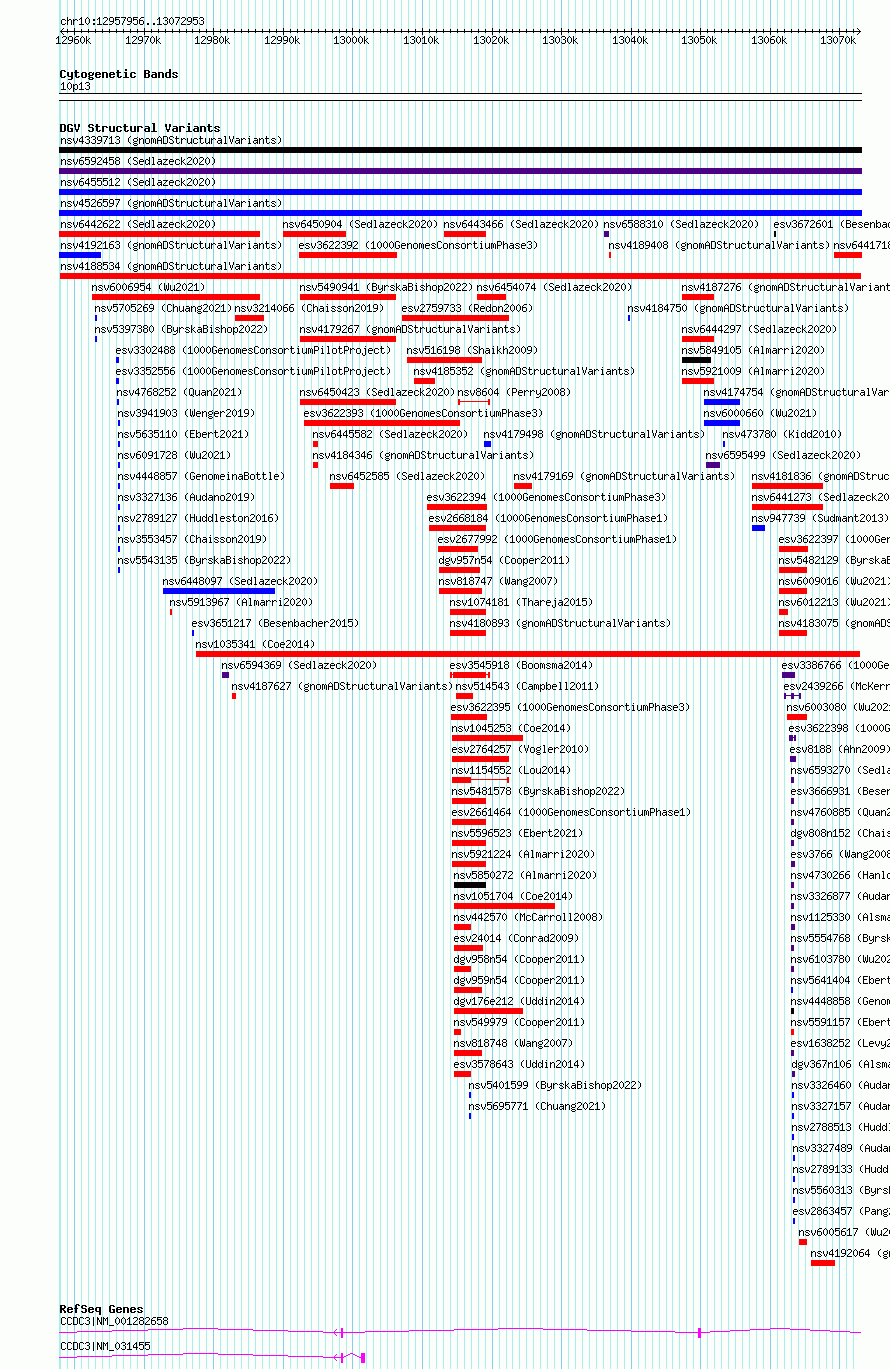
Task: Click nsv5849105 (Almarri2020) label
Action: [754, 350]
